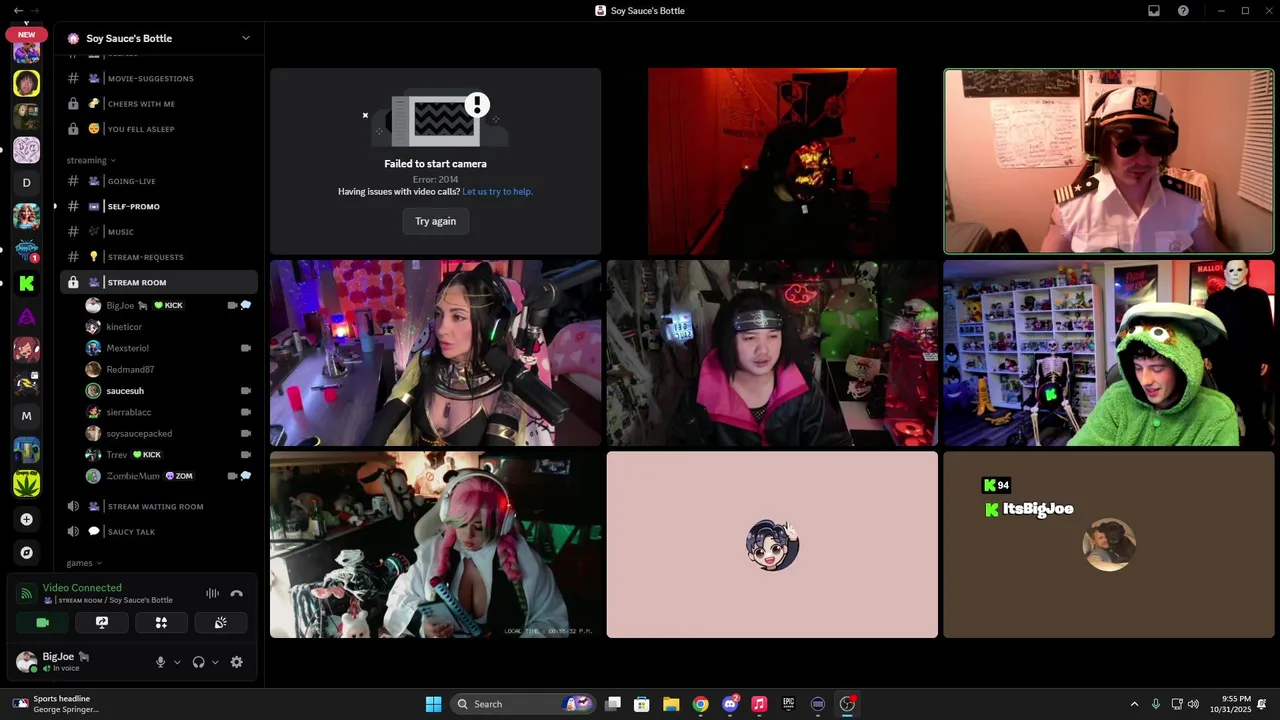Viewport: 1280px width, 720px height.
Task: Click Try again for the failed camera
Action: tap(435, 221)
